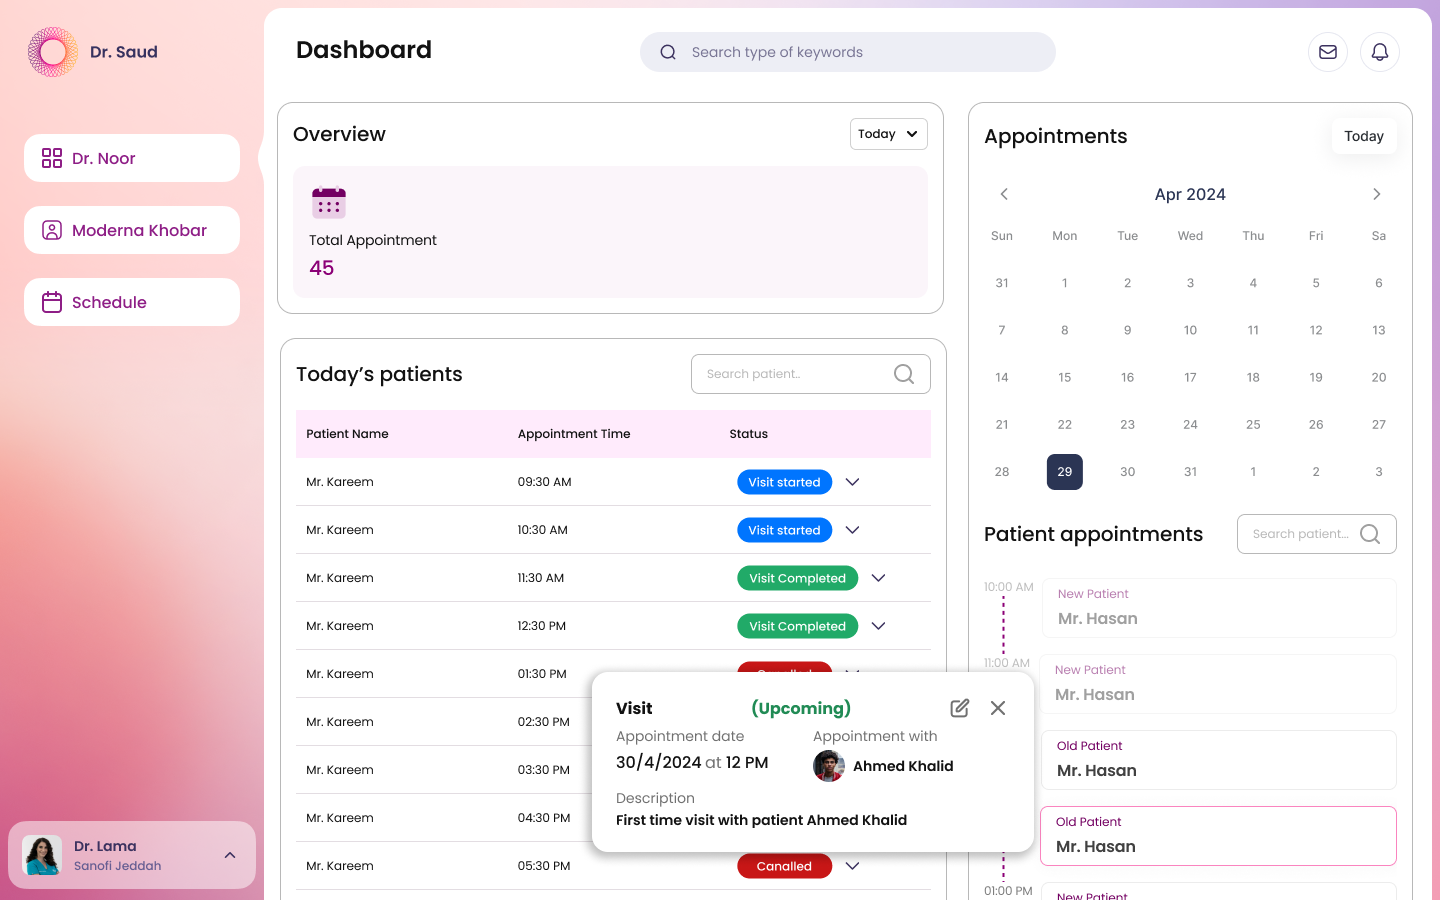Focus Patient appointments search field
This screenshot has height=900, width=1440.
point(1317,534)
